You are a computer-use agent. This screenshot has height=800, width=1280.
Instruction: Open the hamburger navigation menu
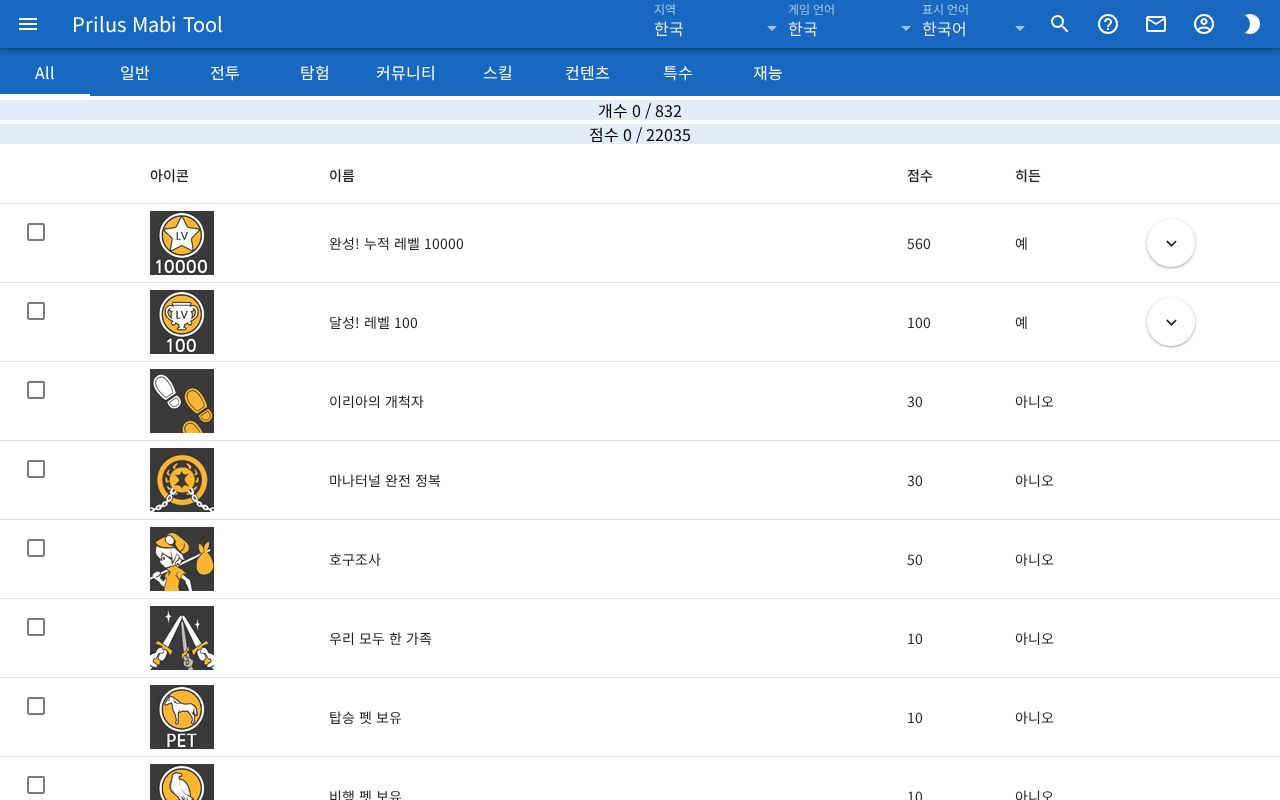[x=28, y=24]
